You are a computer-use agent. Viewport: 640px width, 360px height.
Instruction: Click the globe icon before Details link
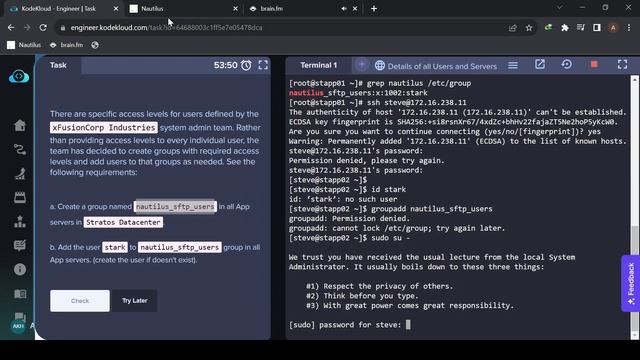pos(380,65)
